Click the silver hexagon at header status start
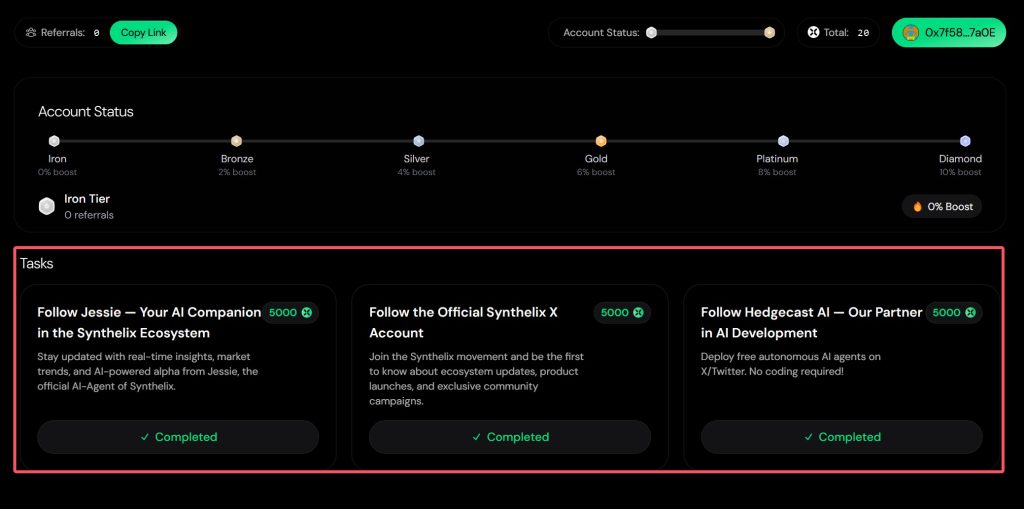The width and height of the screenshot is (1024, 509). click(651, 33)
